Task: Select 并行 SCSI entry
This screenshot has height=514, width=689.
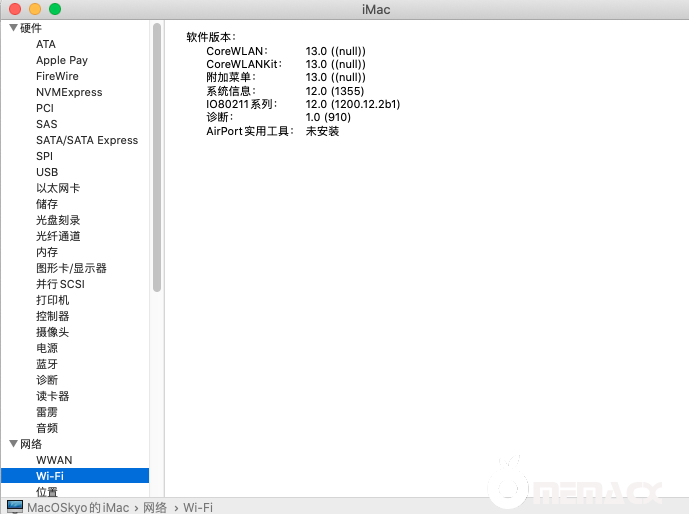Action: [60, 284]
